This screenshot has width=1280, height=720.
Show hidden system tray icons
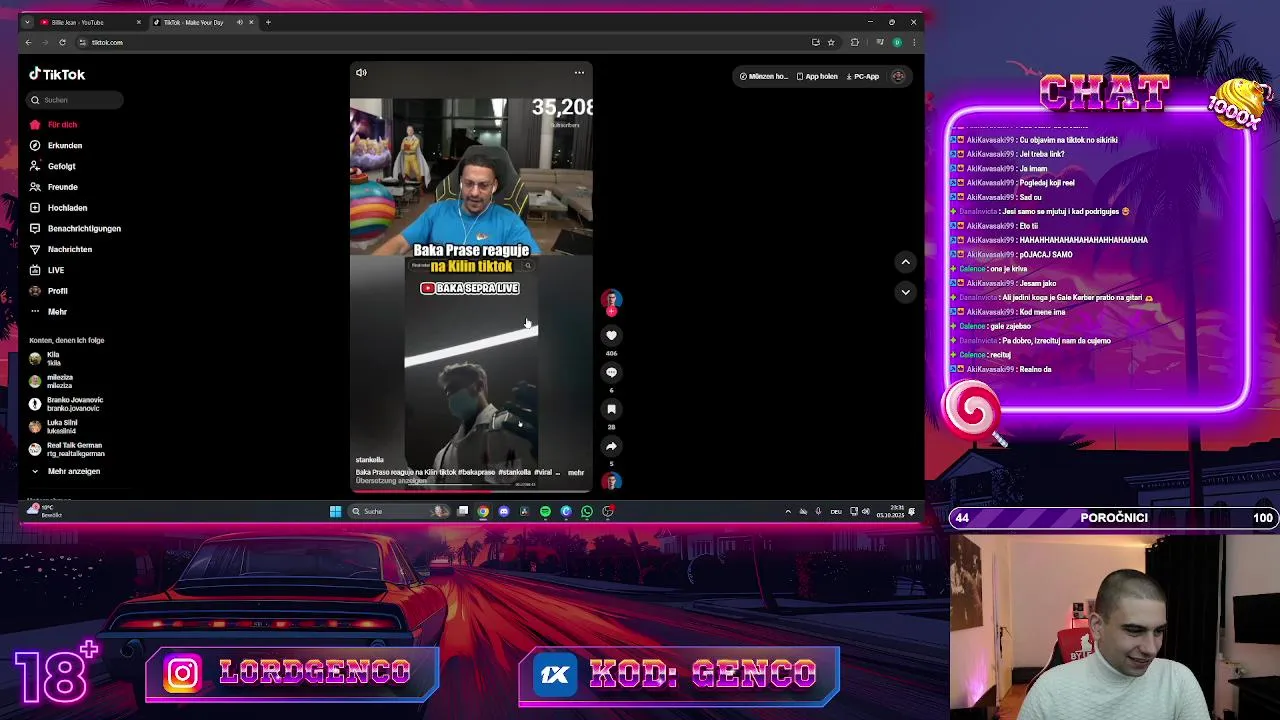coord(788,511)
